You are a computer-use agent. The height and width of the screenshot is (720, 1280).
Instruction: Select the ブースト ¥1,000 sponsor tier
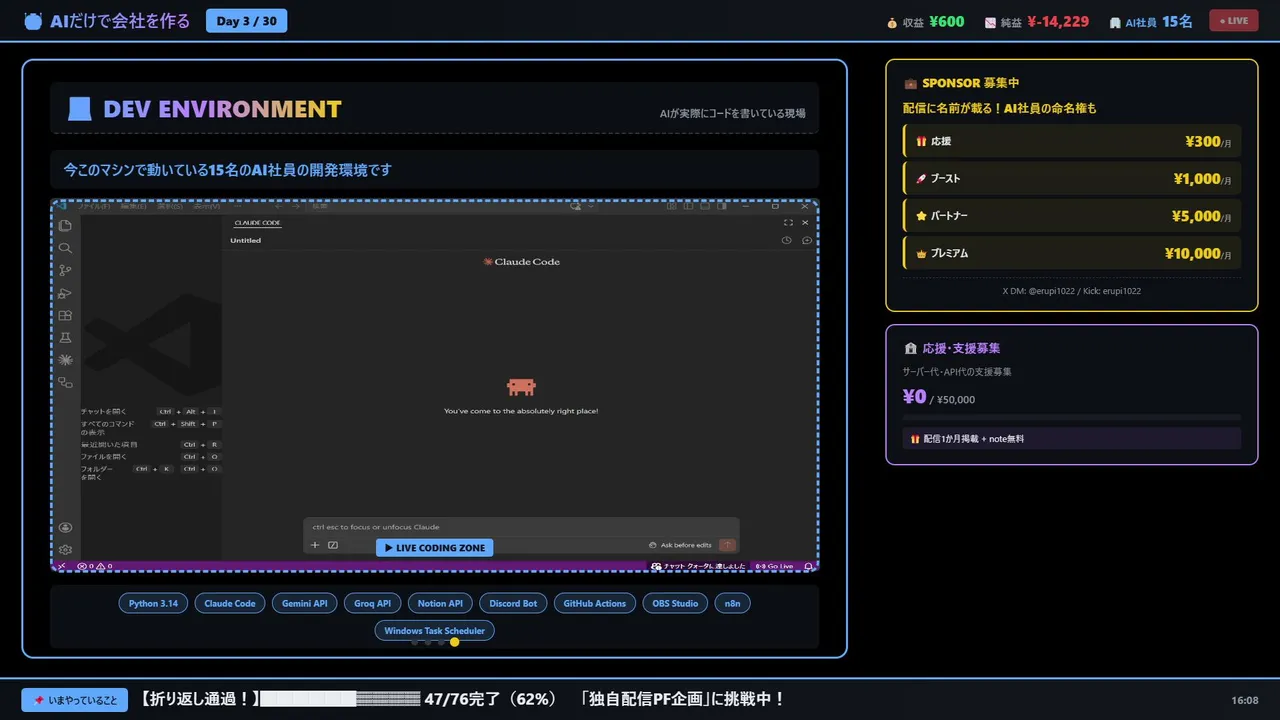click(x=1072, y=178)
